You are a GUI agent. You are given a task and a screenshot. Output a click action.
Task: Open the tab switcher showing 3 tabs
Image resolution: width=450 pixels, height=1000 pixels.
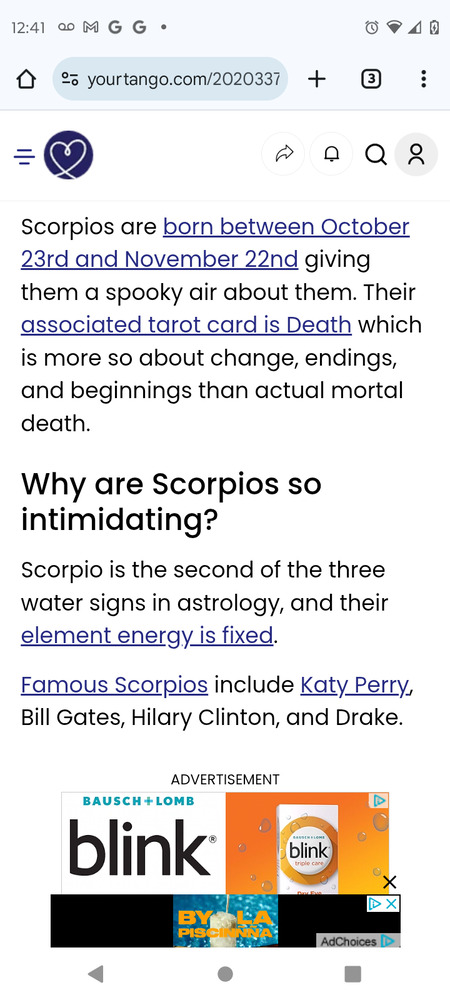pyautogui.click(x=371, y=79)
